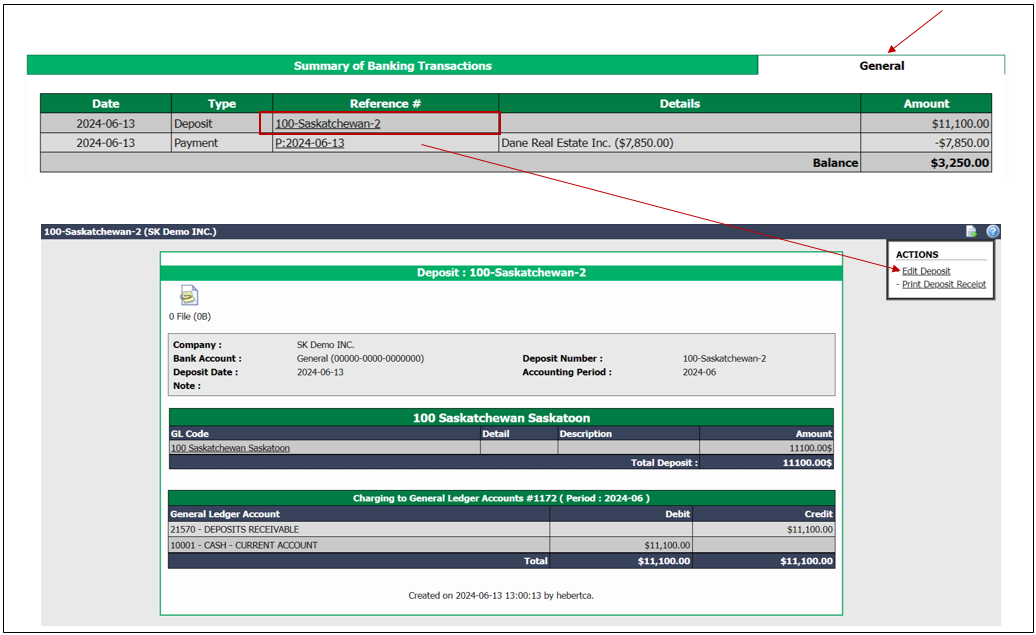This screenshot has height=635, width=1036.
Task: Select the 10001 - CASH - CURRENT ACCOUNT row
Action: click(x=501, y=545)
